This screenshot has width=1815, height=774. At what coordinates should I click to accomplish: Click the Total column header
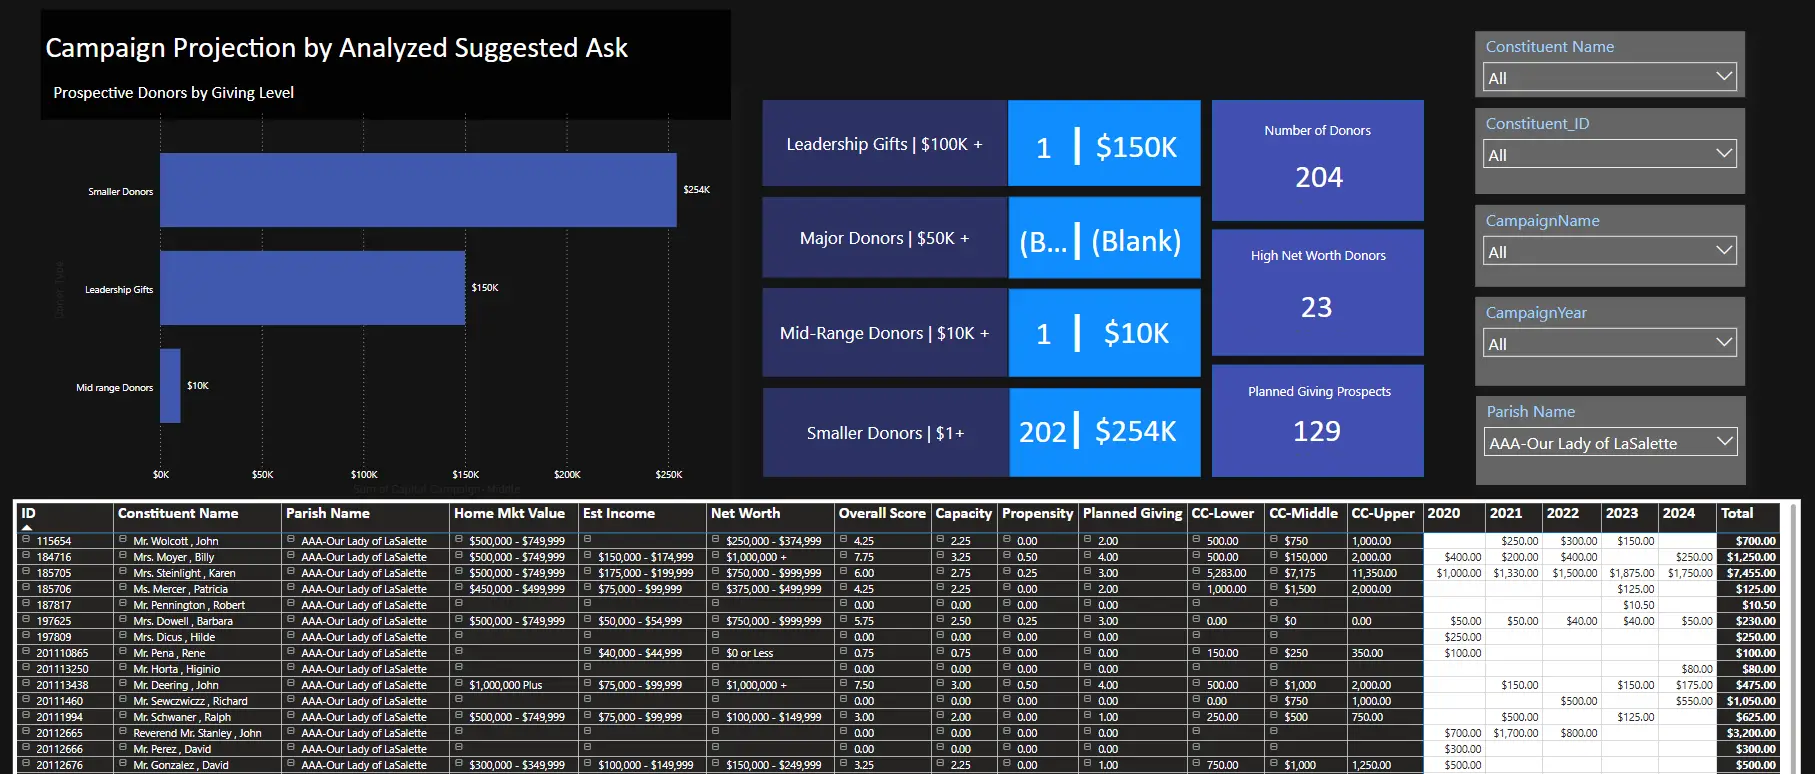1737,513
